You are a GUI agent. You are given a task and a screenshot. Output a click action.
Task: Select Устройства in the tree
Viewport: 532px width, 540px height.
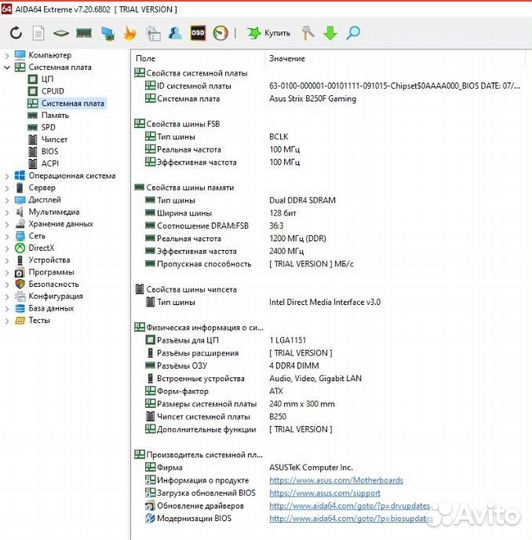click(x=49, y=260)
